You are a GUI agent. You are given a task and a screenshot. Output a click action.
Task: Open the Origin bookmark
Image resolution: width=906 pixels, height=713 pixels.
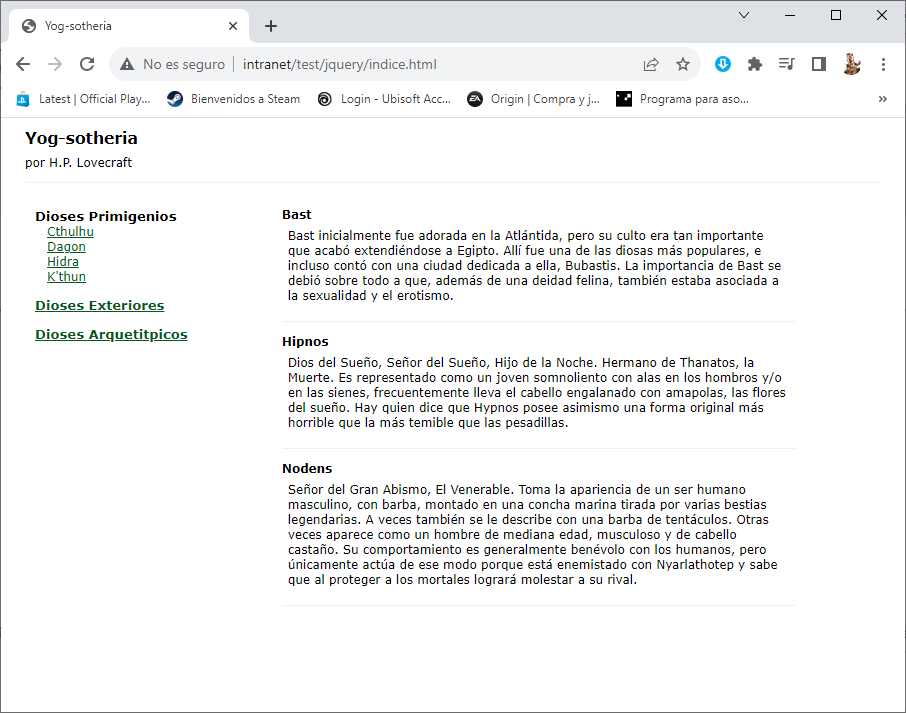(534, 99)
